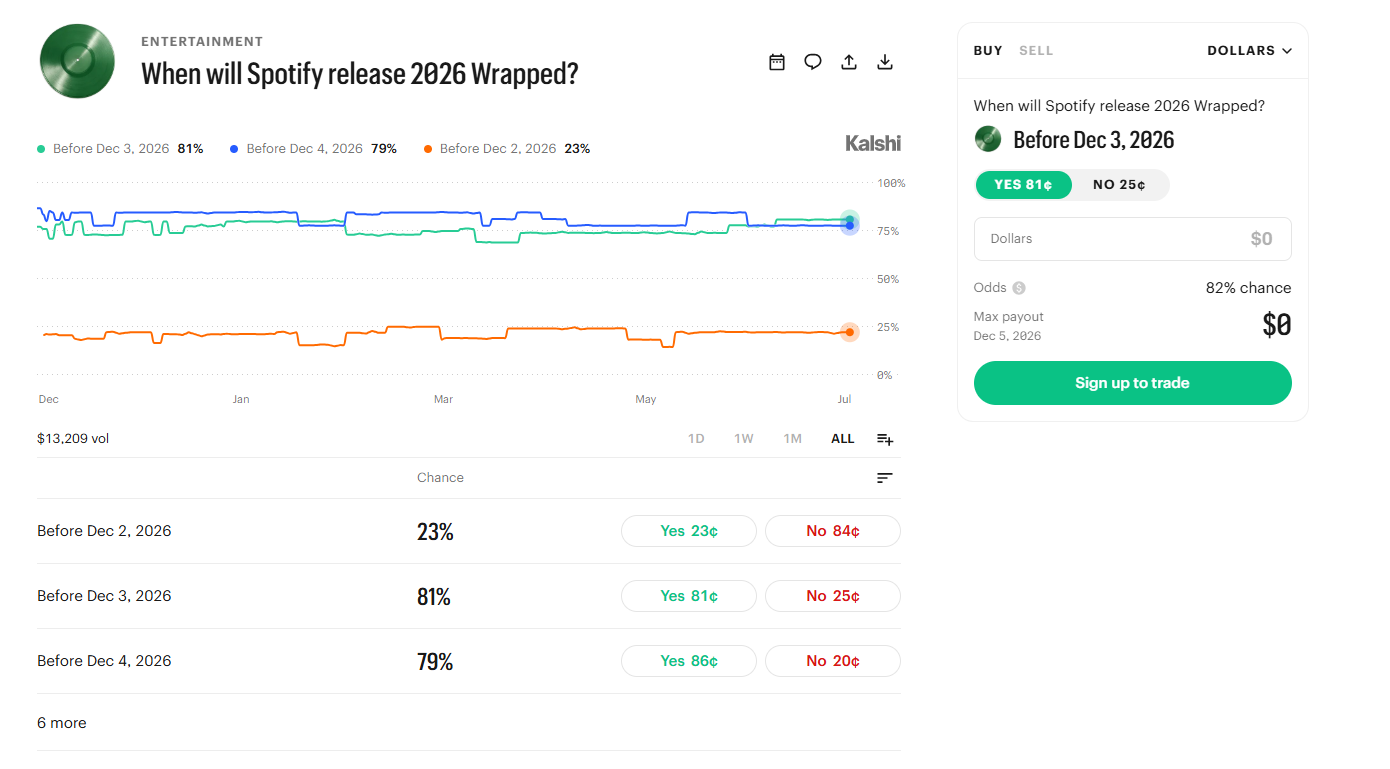Click the 82% chance odds value

1248,288
